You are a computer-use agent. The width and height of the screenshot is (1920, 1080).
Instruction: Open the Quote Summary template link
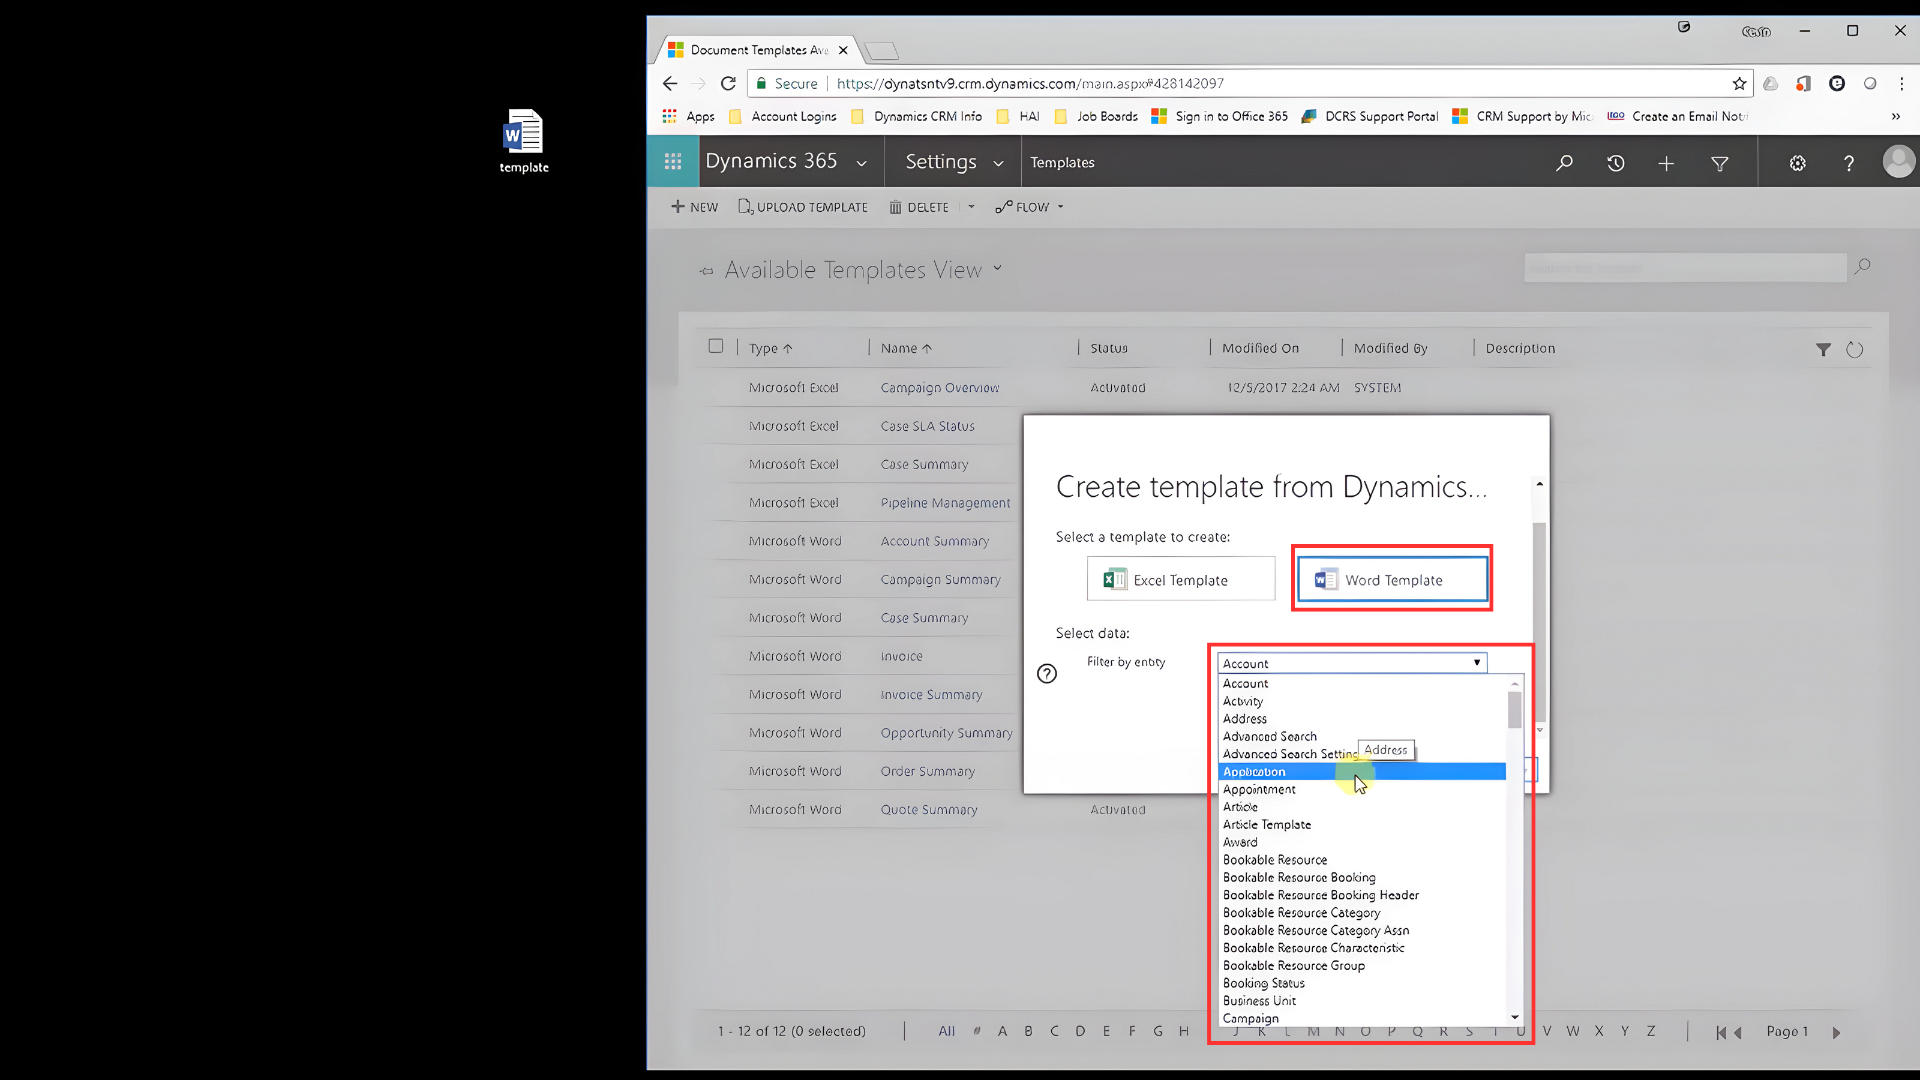click(x=929, y=810)
